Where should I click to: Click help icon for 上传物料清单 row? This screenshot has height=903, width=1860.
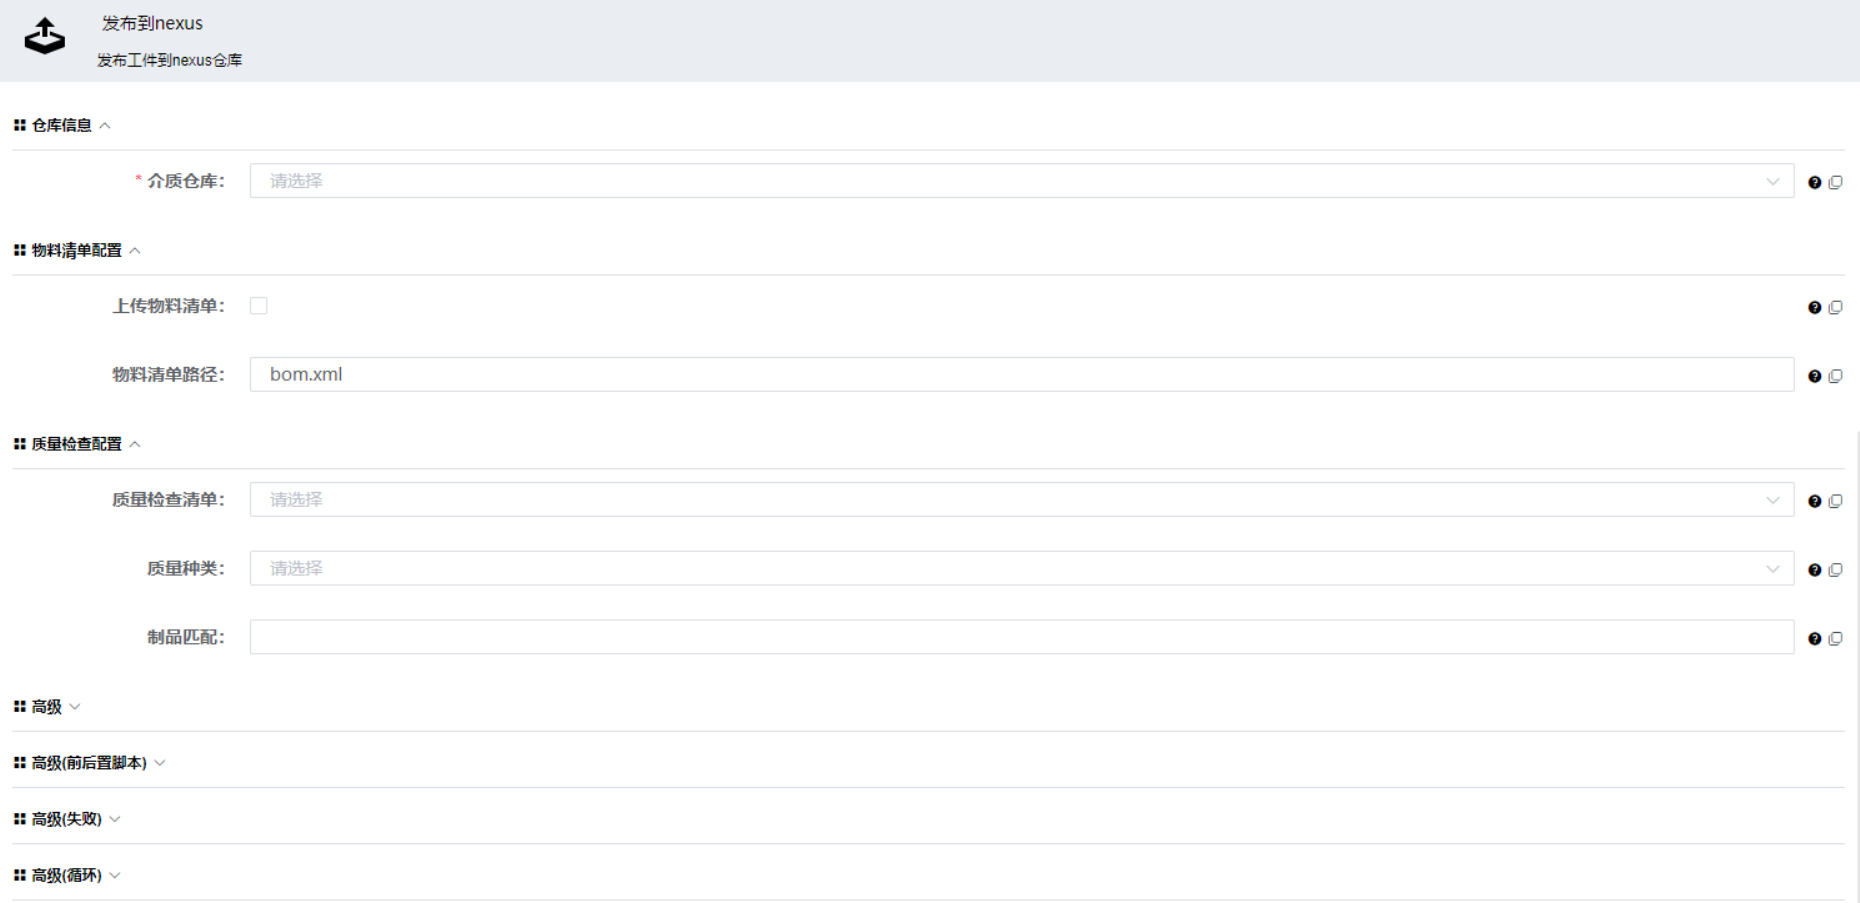[x=1814, y=307]
